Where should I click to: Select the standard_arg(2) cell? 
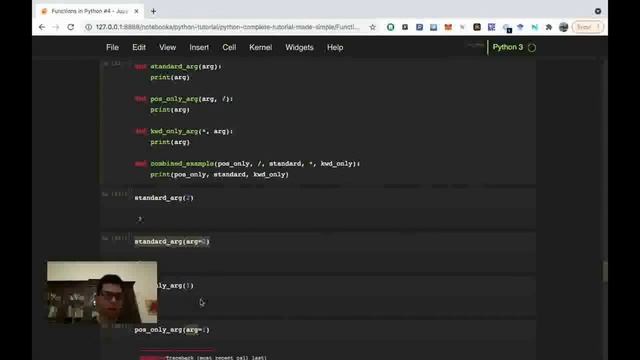(318, 198)
